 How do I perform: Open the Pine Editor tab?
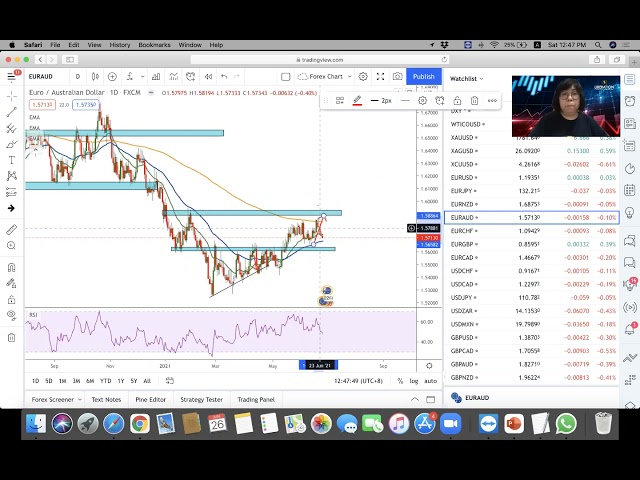pos(150,399)
